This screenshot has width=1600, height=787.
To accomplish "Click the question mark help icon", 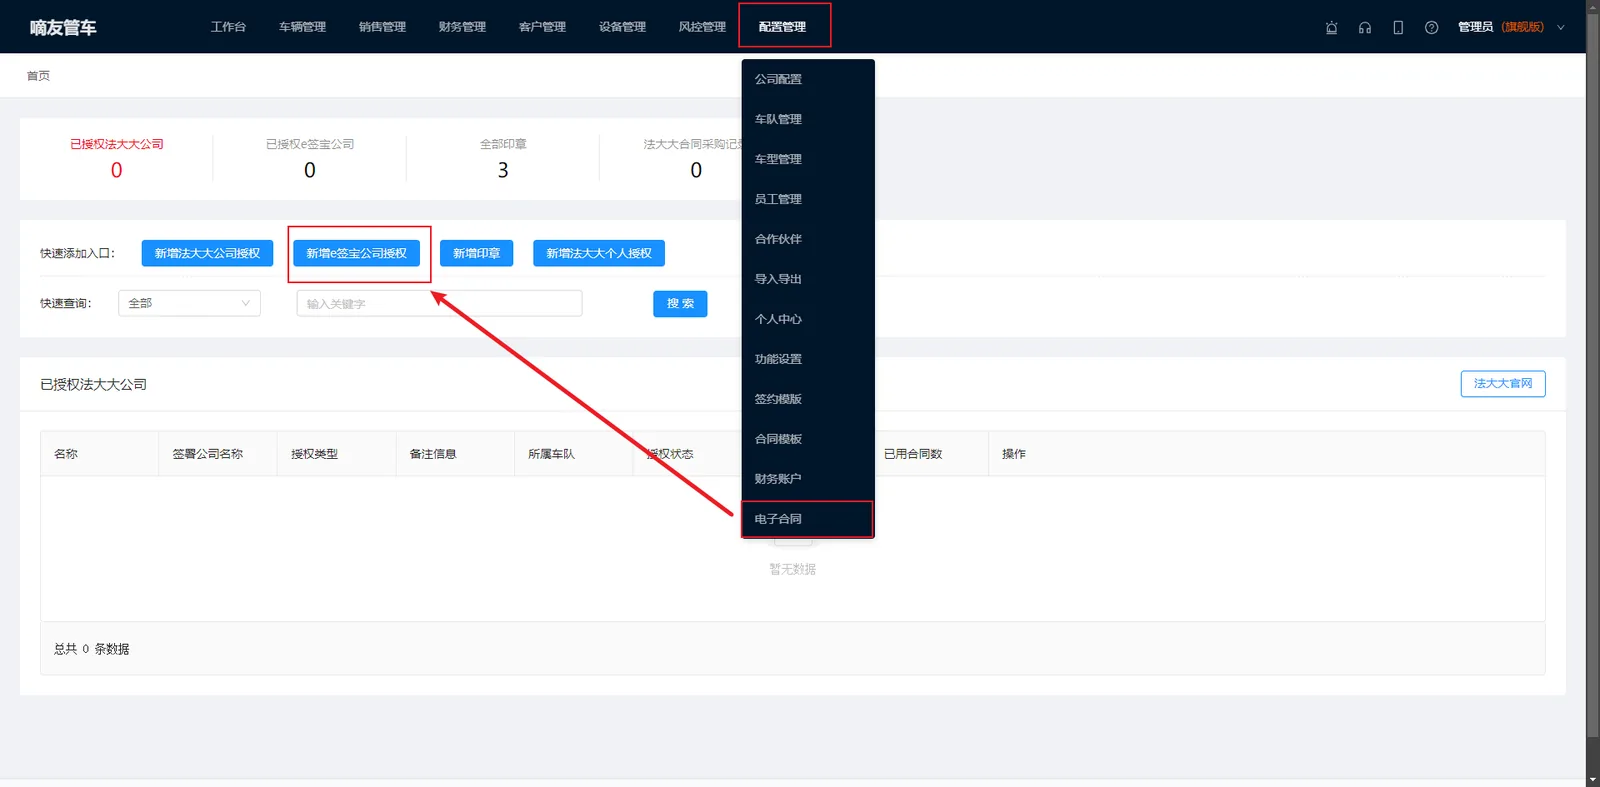I will click(1431, 28).
